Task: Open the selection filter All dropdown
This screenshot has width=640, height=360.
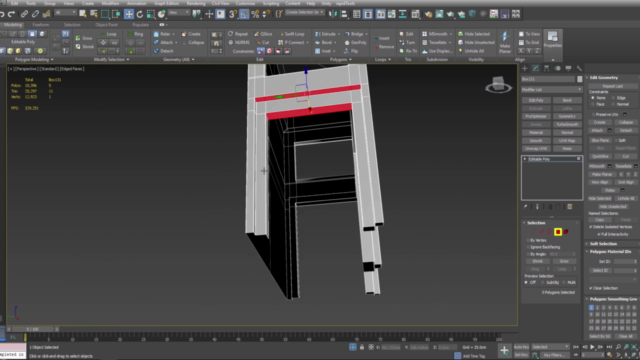Action: 65,13
